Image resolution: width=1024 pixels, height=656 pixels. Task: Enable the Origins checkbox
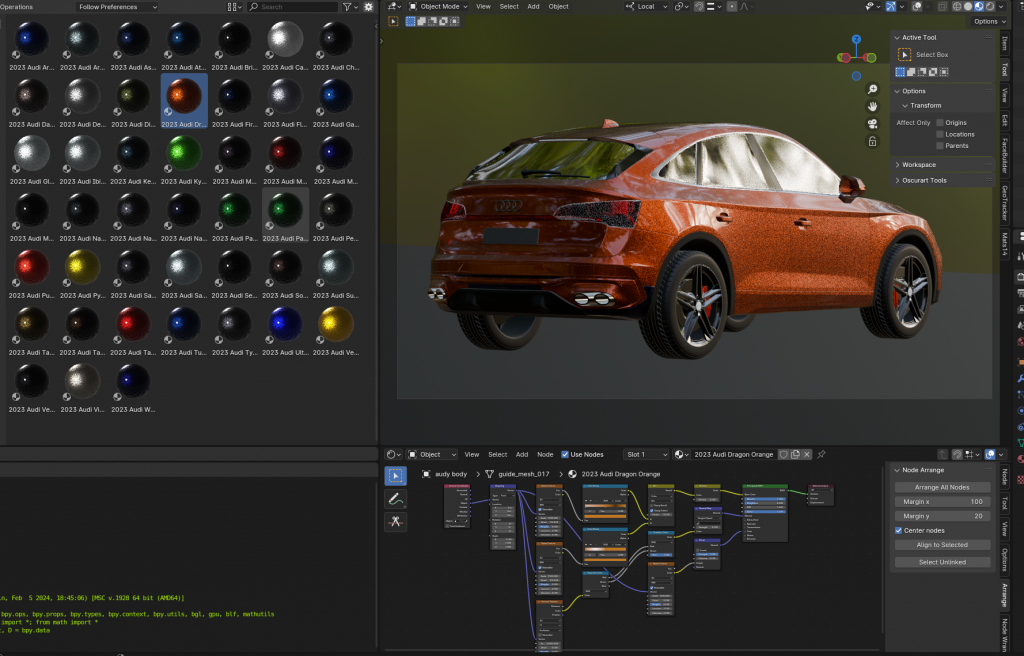coord(940,123)
